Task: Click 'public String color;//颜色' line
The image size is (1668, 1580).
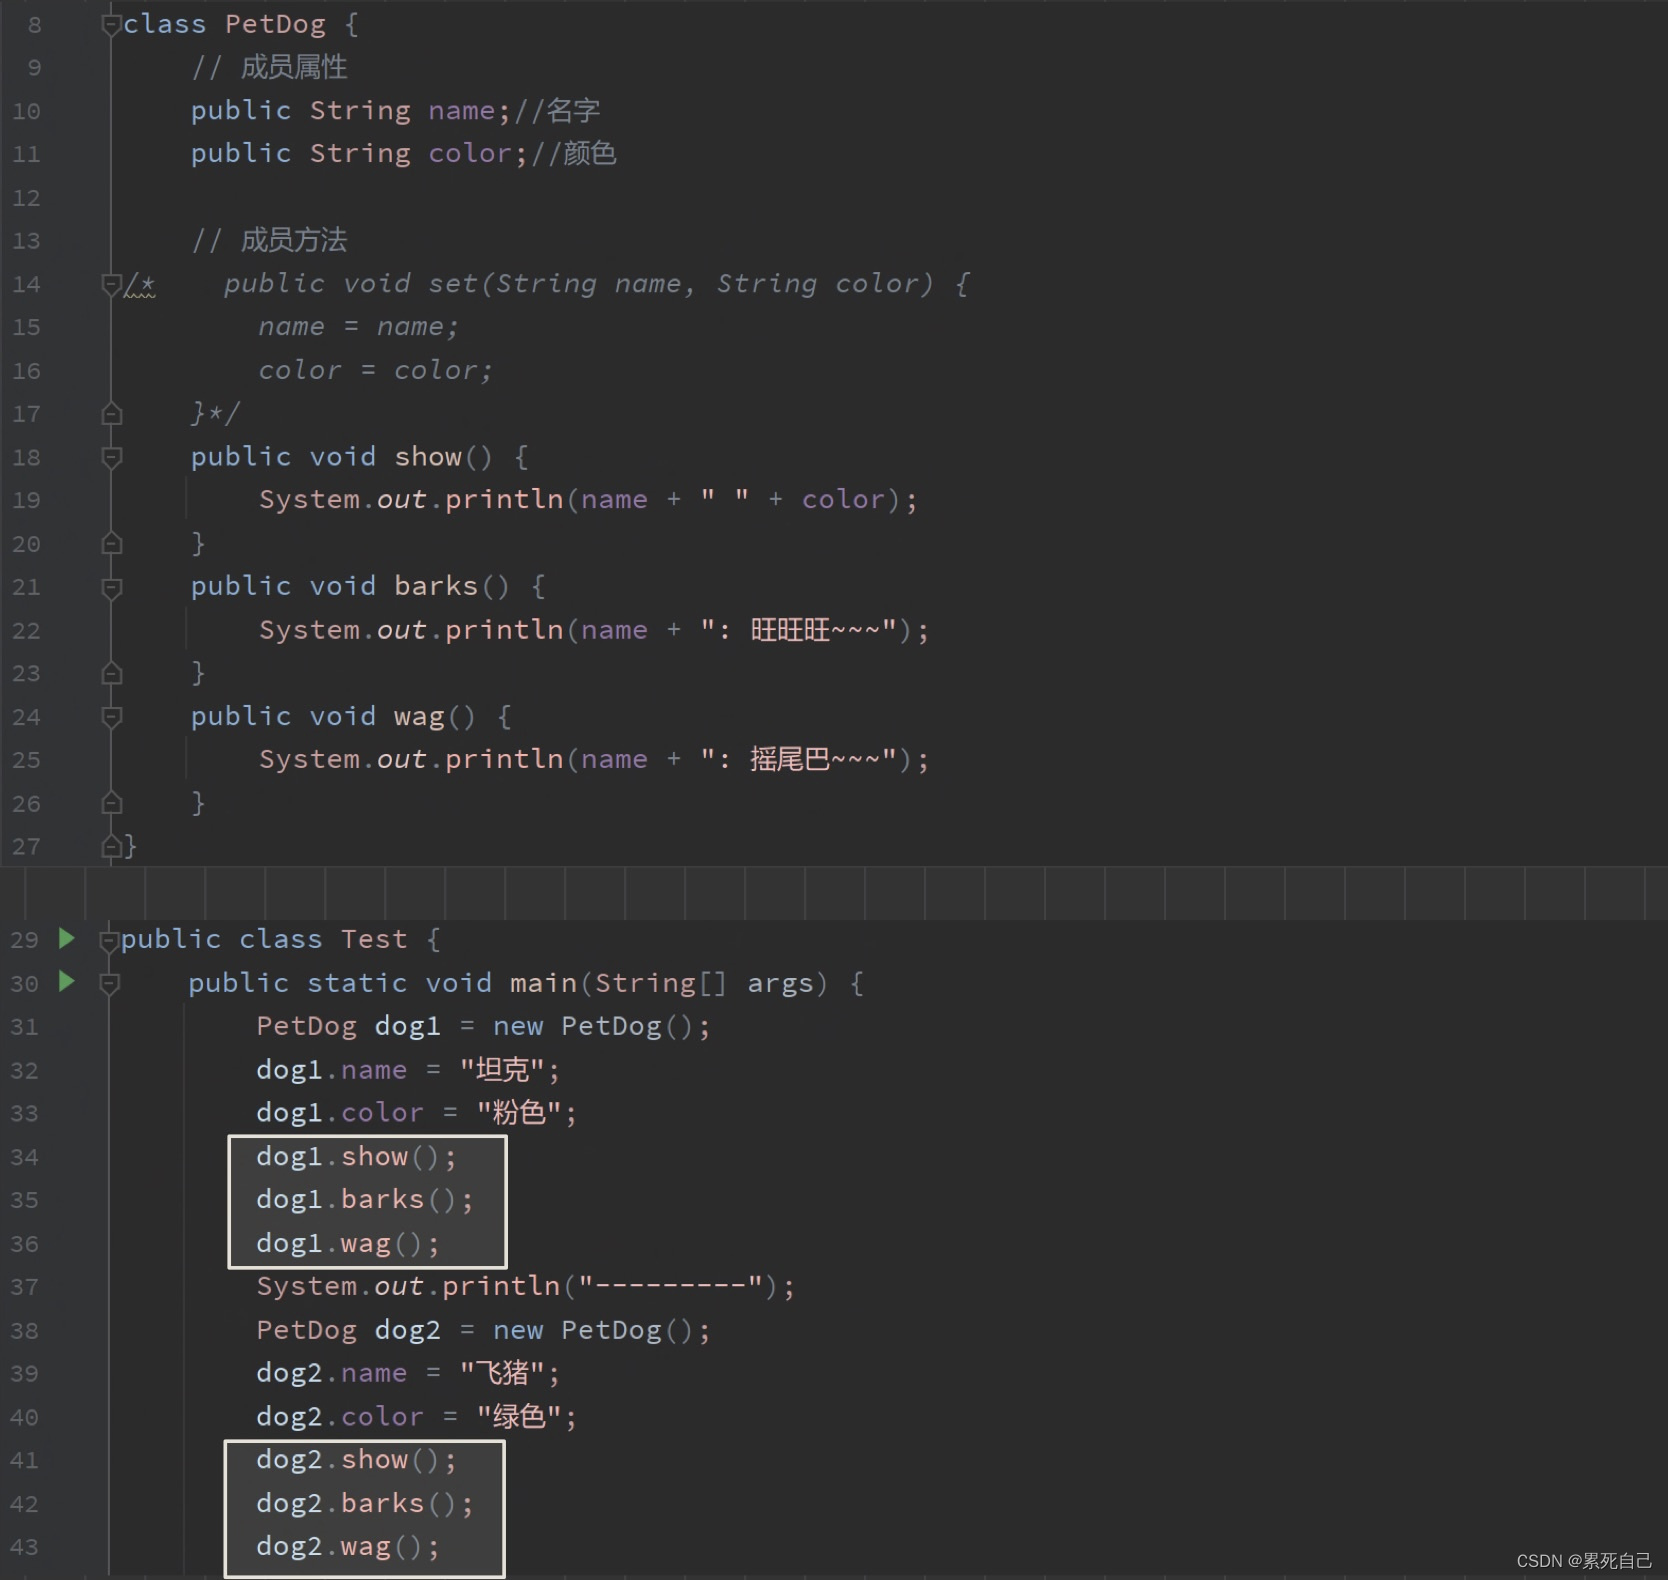Action: (x=404, y=153)
